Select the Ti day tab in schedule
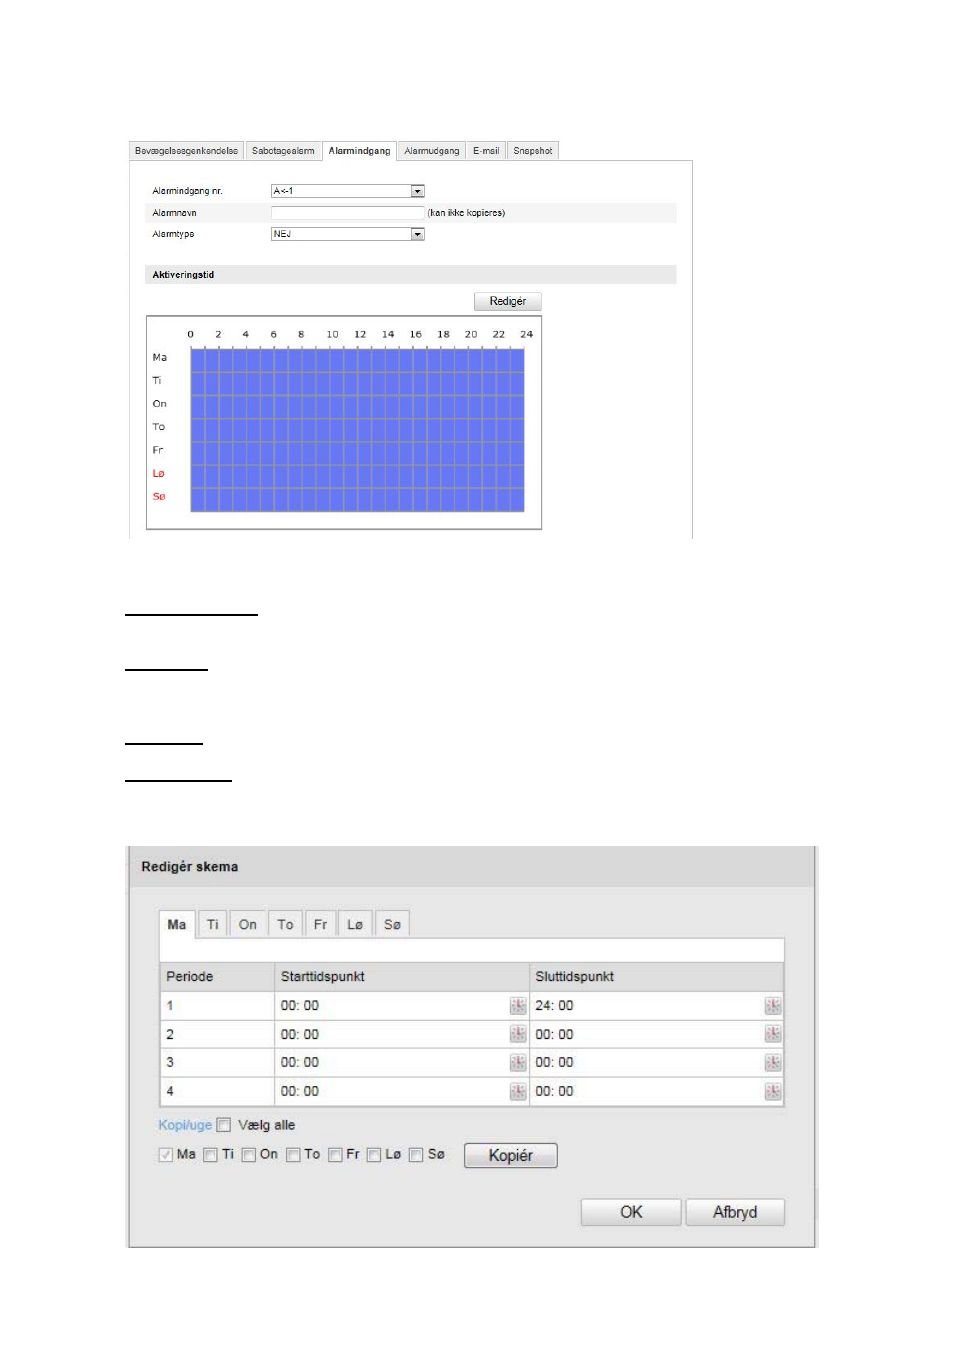954x1350 pixels. (x=212, y=925)
